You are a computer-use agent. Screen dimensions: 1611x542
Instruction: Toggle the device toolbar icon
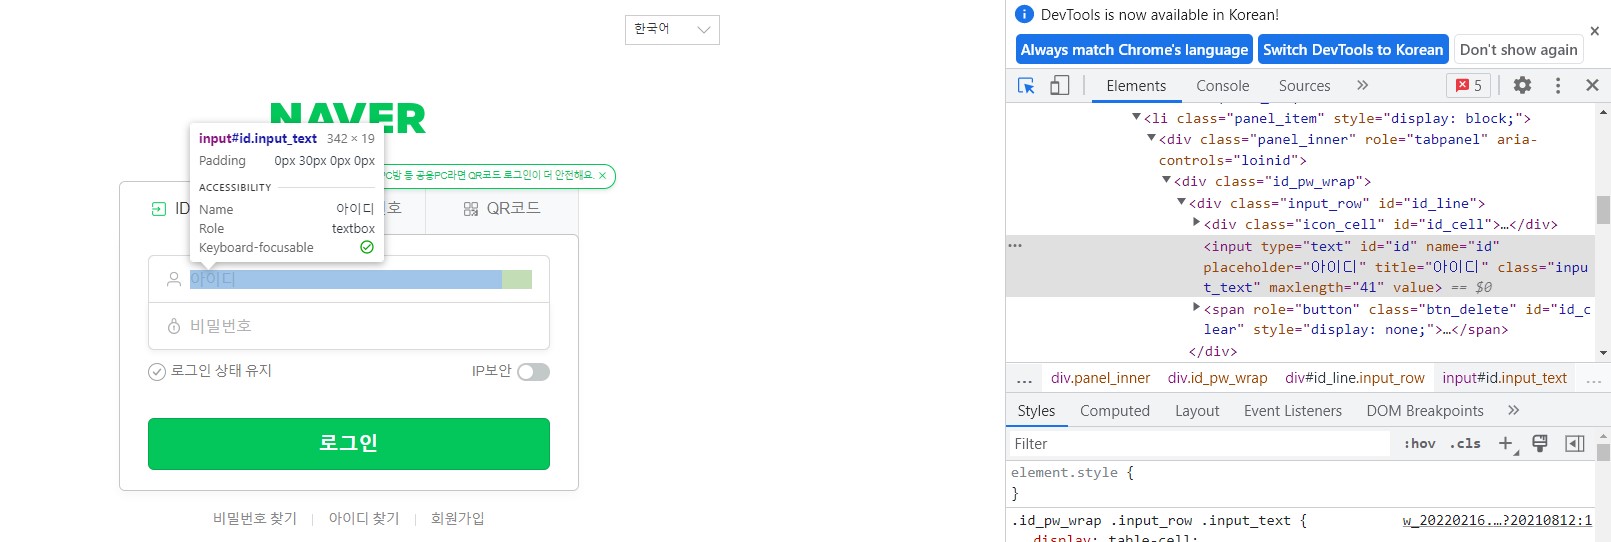(x=1059, y=86)
